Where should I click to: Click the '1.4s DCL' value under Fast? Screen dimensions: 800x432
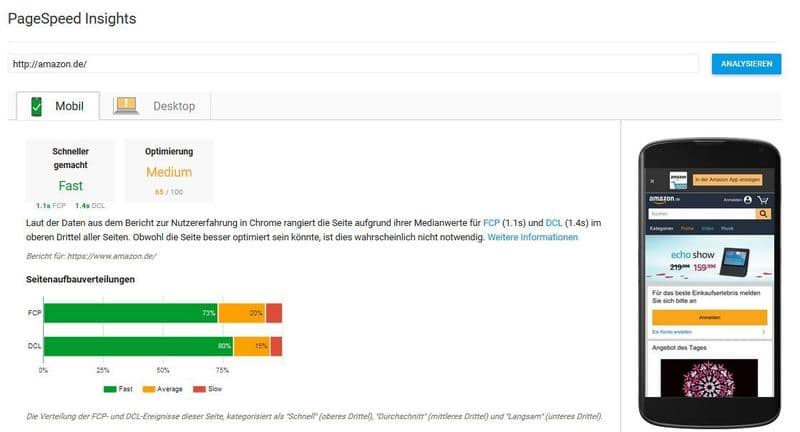[90, 206]
